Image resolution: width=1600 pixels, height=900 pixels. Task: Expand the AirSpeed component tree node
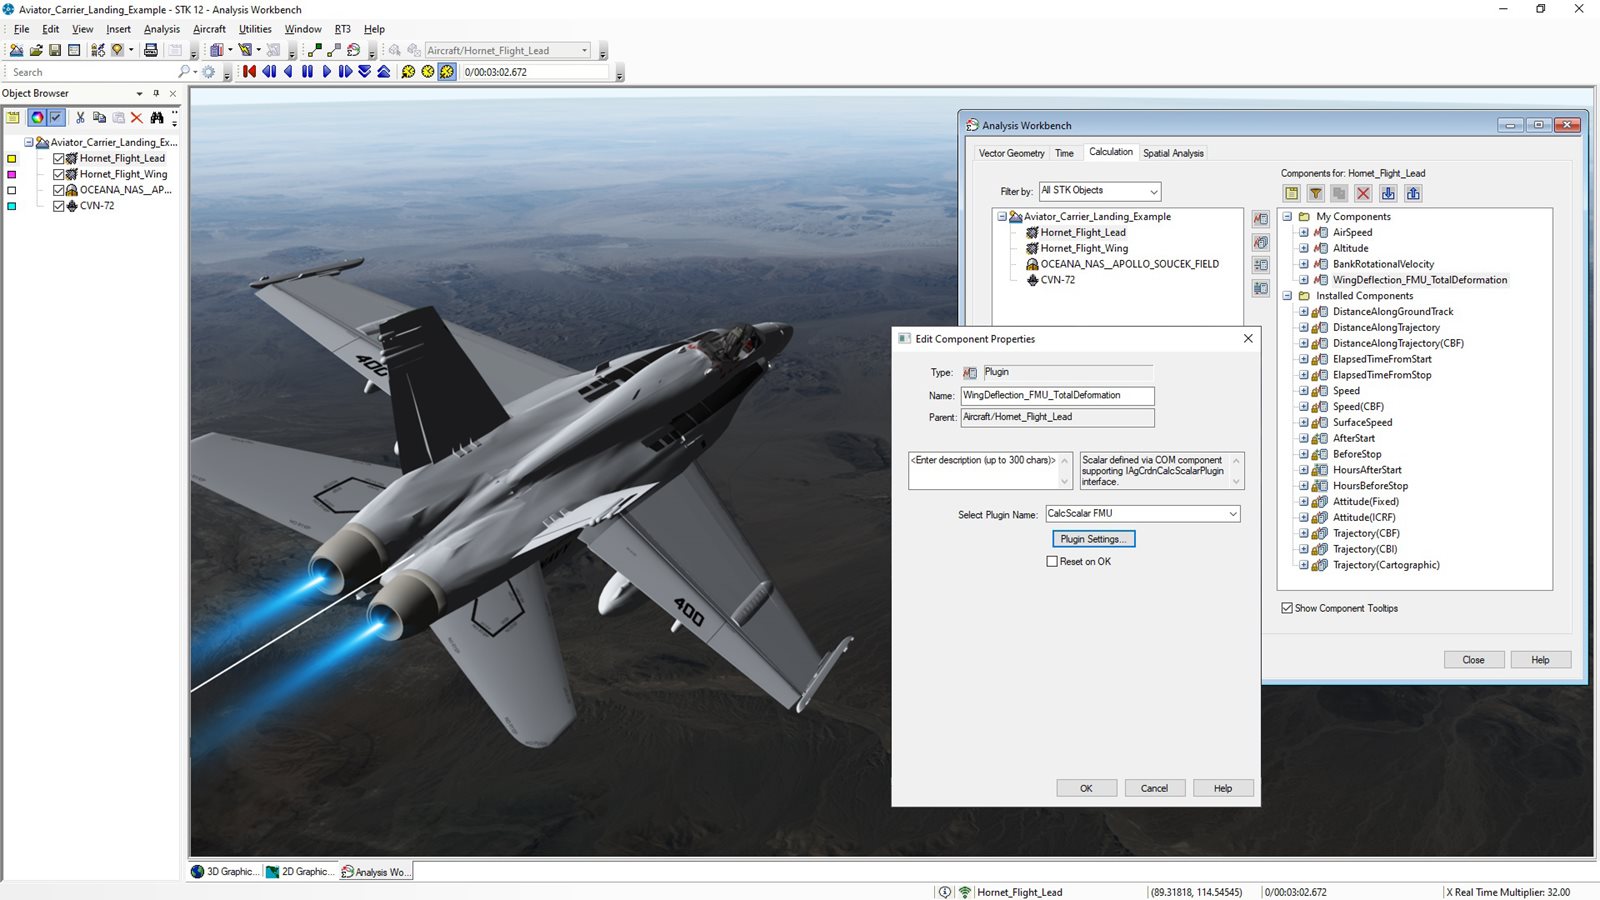[1304, 233]
